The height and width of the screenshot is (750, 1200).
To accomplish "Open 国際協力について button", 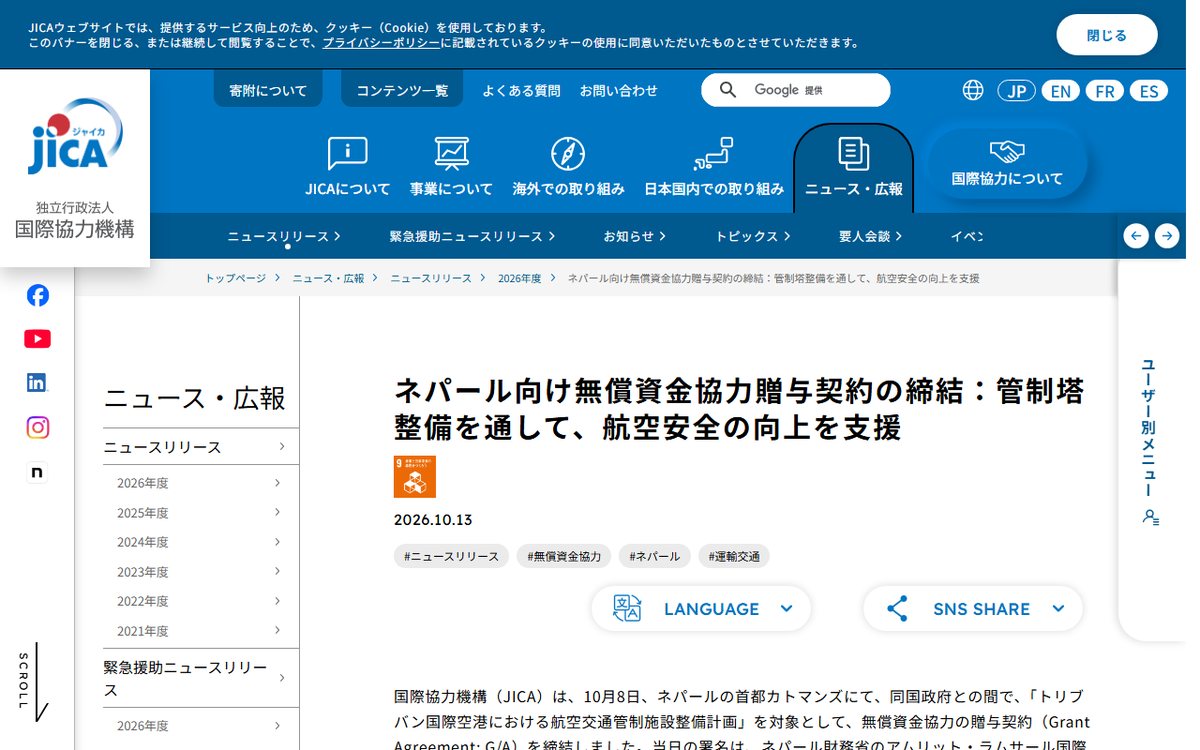I will pyautogui.click(x=1007, y=164).
